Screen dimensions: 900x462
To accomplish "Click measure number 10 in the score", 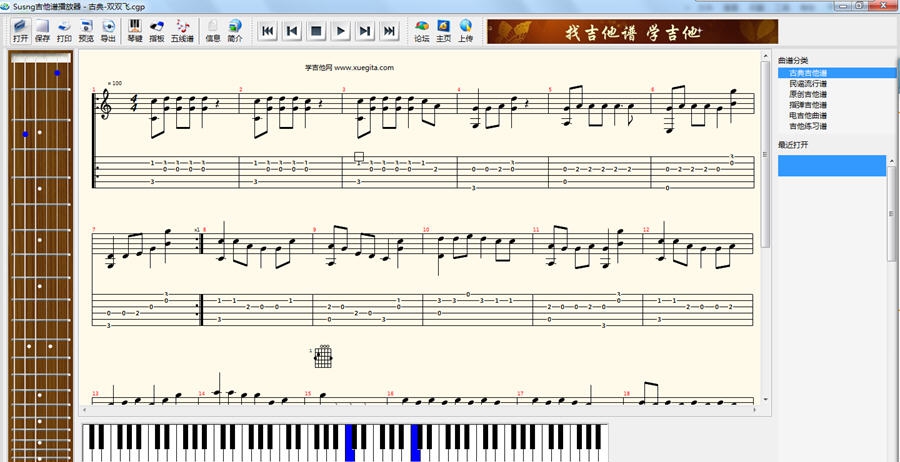I will click(x=426, y=230).
